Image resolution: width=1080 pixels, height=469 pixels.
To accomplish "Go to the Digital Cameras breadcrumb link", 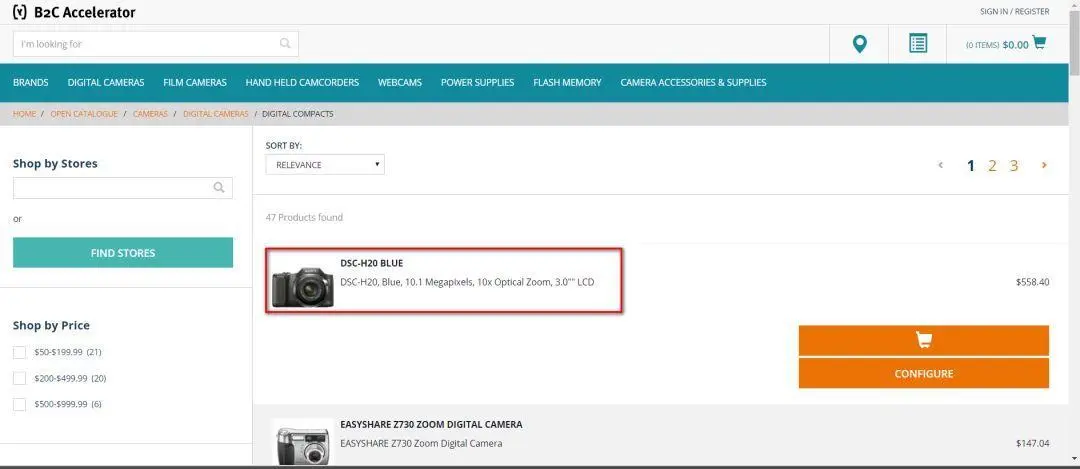I will coord(216,114).
